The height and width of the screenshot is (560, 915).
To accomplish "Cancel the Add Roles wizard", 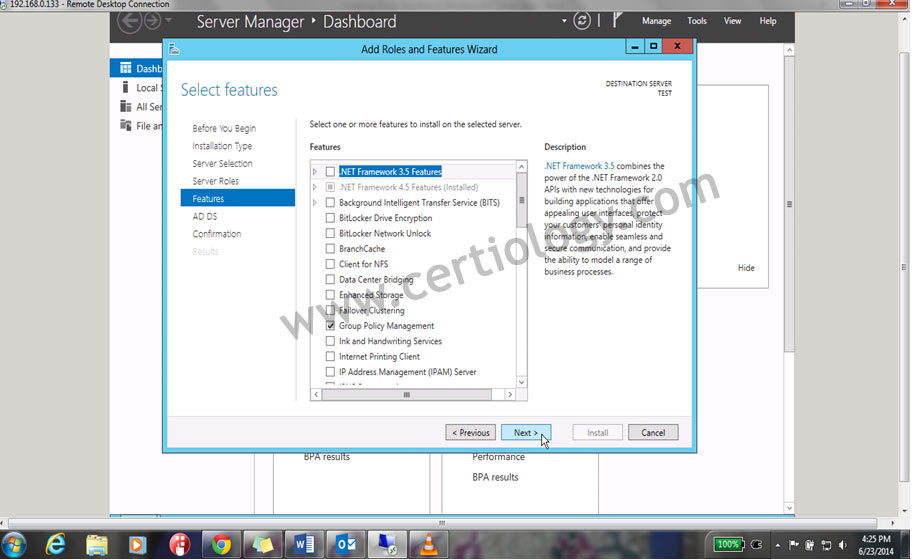I will coord(653,432).
